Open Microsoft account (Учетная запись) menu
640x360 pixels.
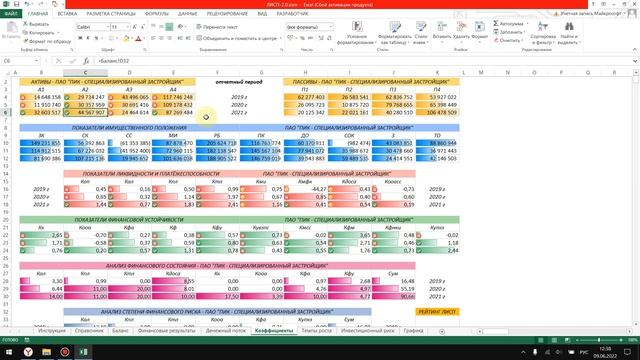click(591, 13)
